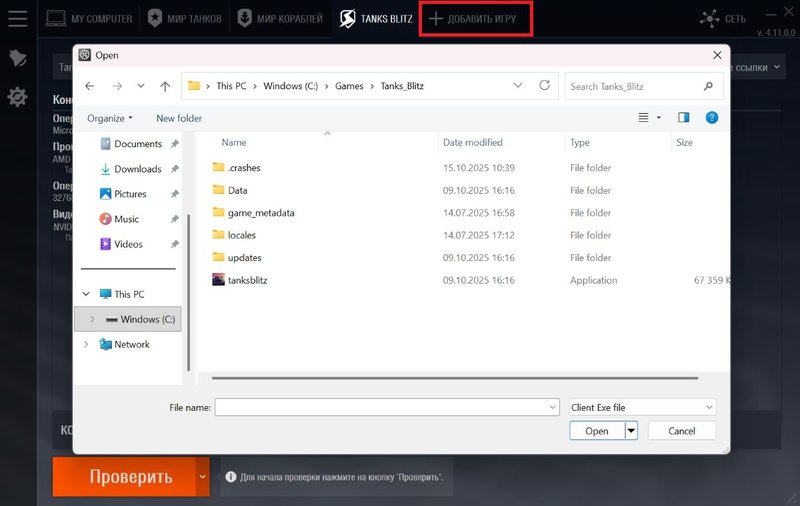This screenshot has height=506, width=800.
Task: Open the hamburger menu icon
Action: coord(17,19)
